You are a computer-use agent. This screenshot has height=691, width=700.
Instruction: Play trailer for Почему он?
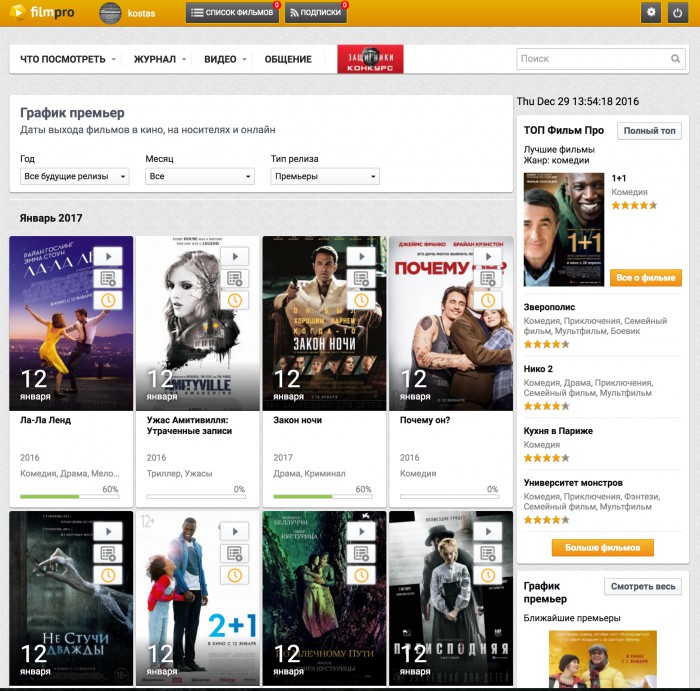(x=488, y=256)
